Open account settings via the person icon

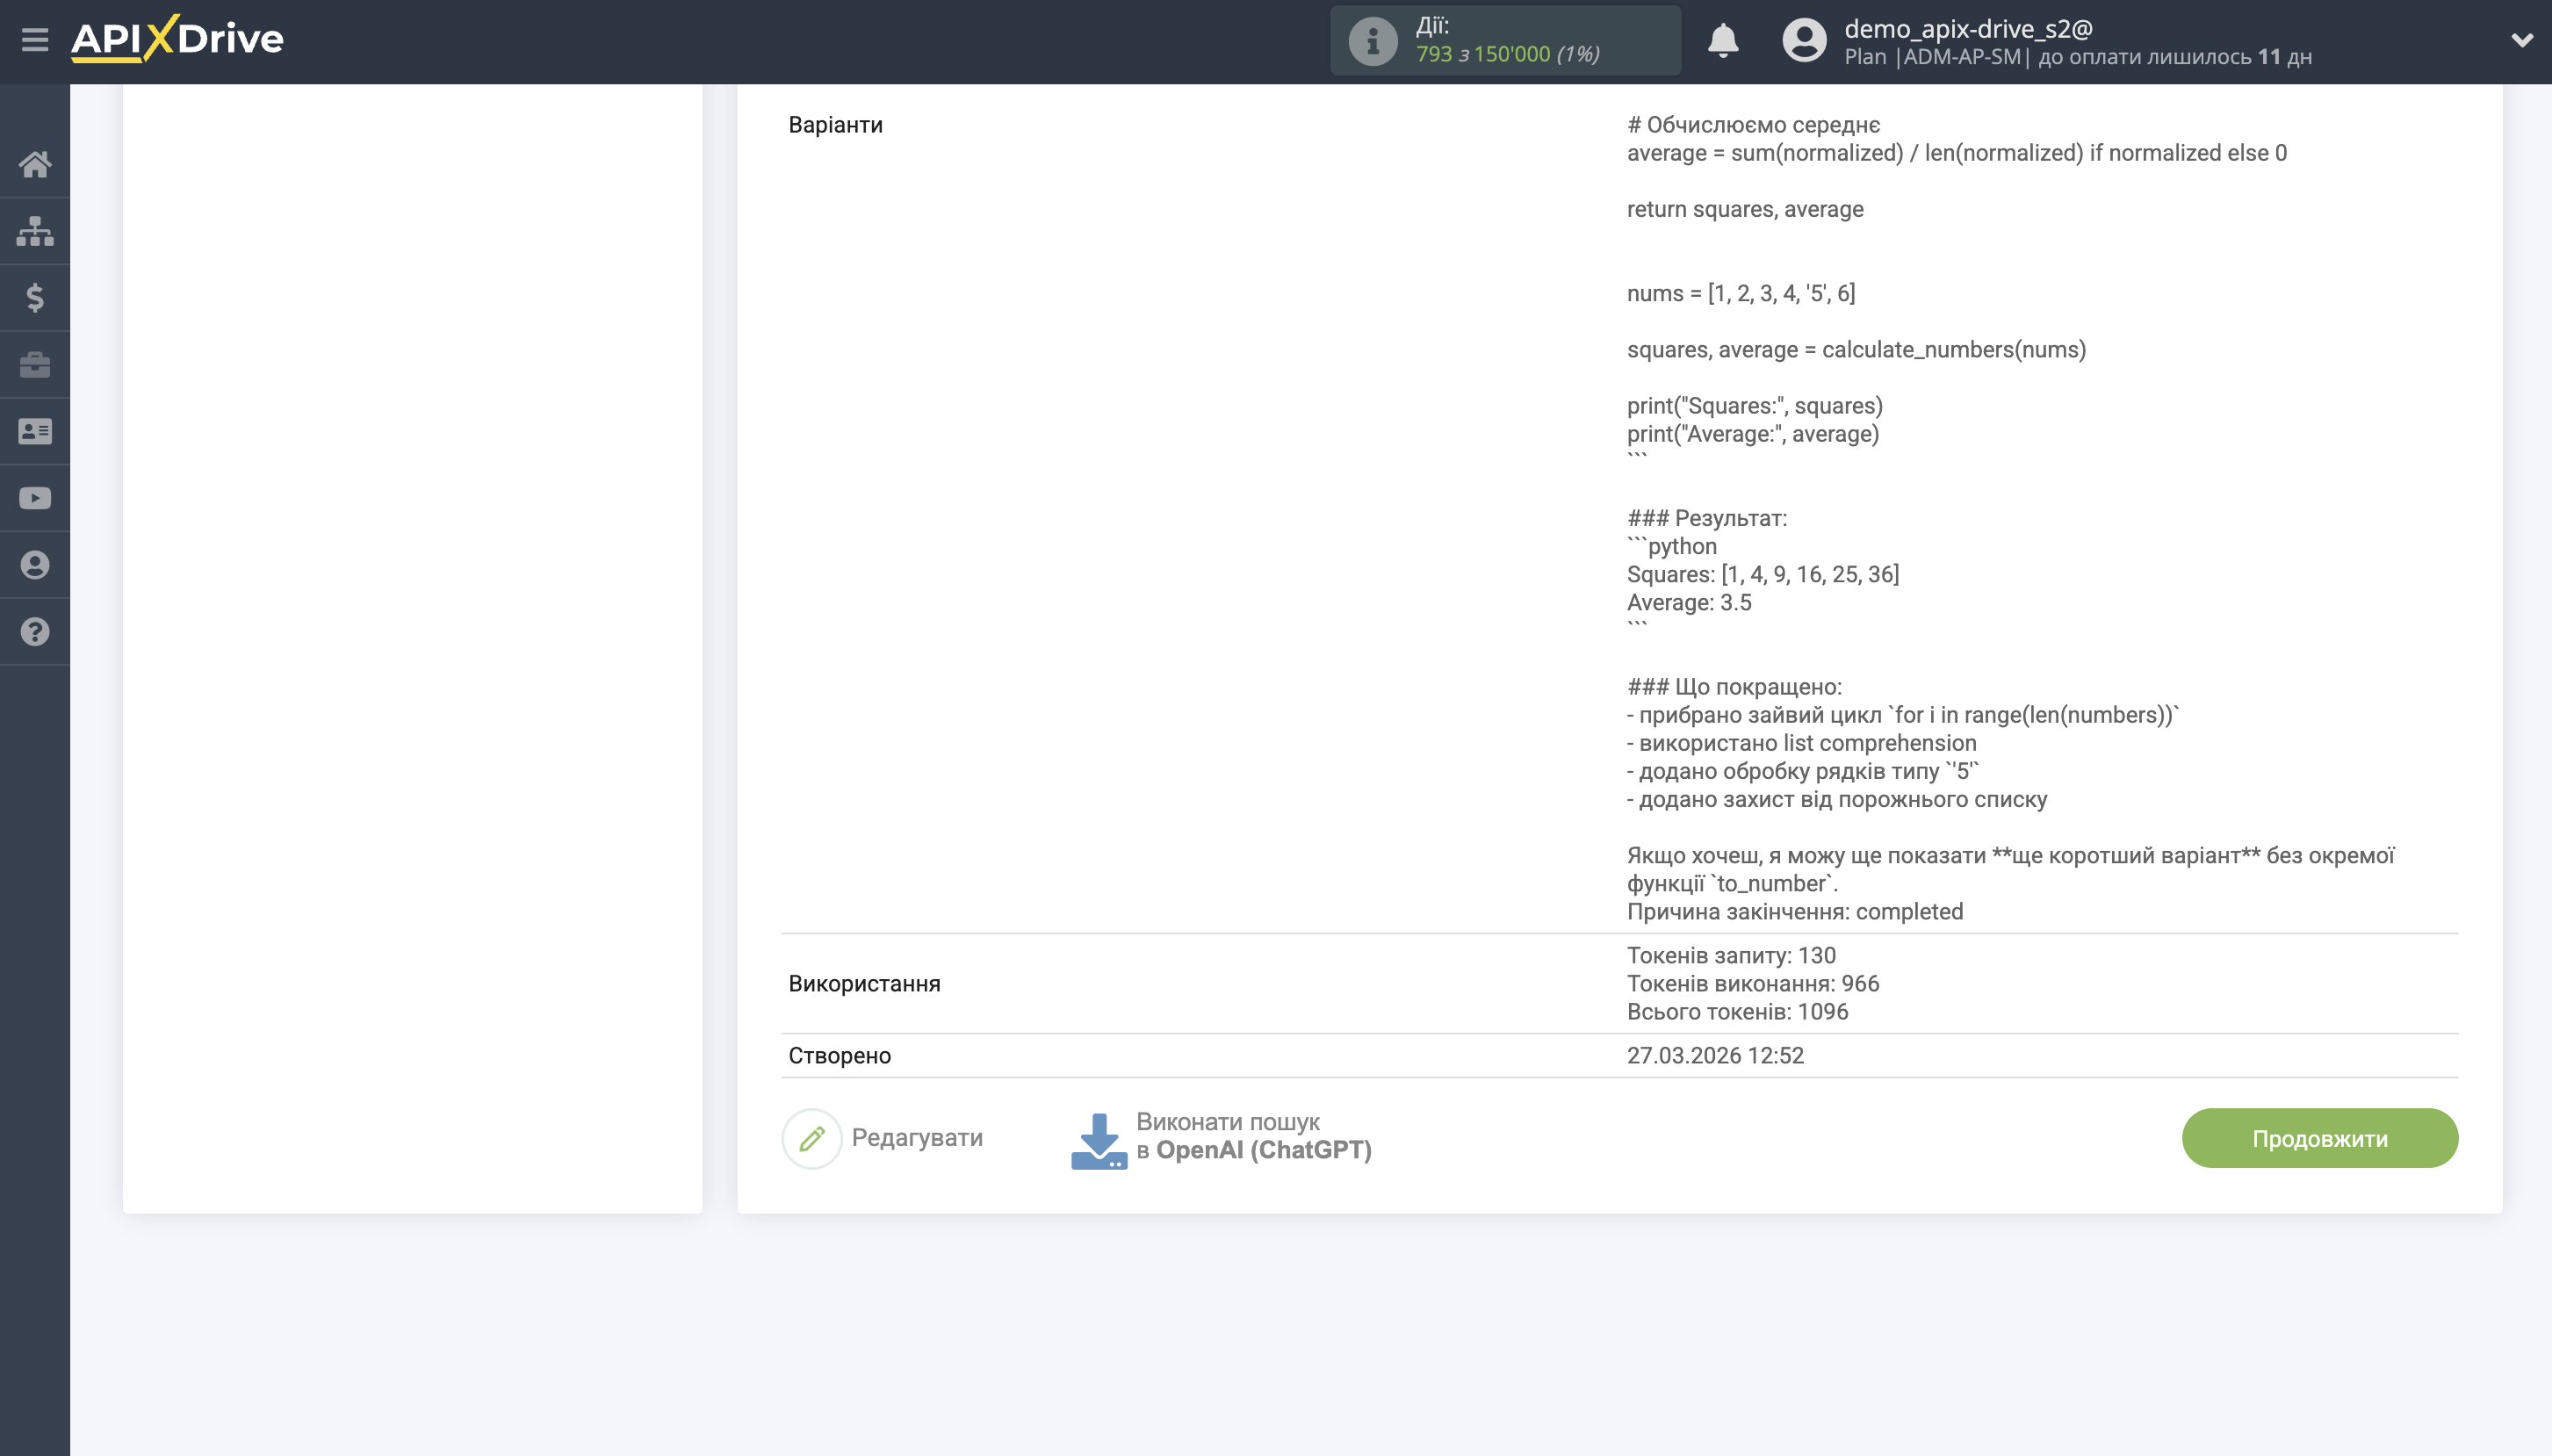36,564
